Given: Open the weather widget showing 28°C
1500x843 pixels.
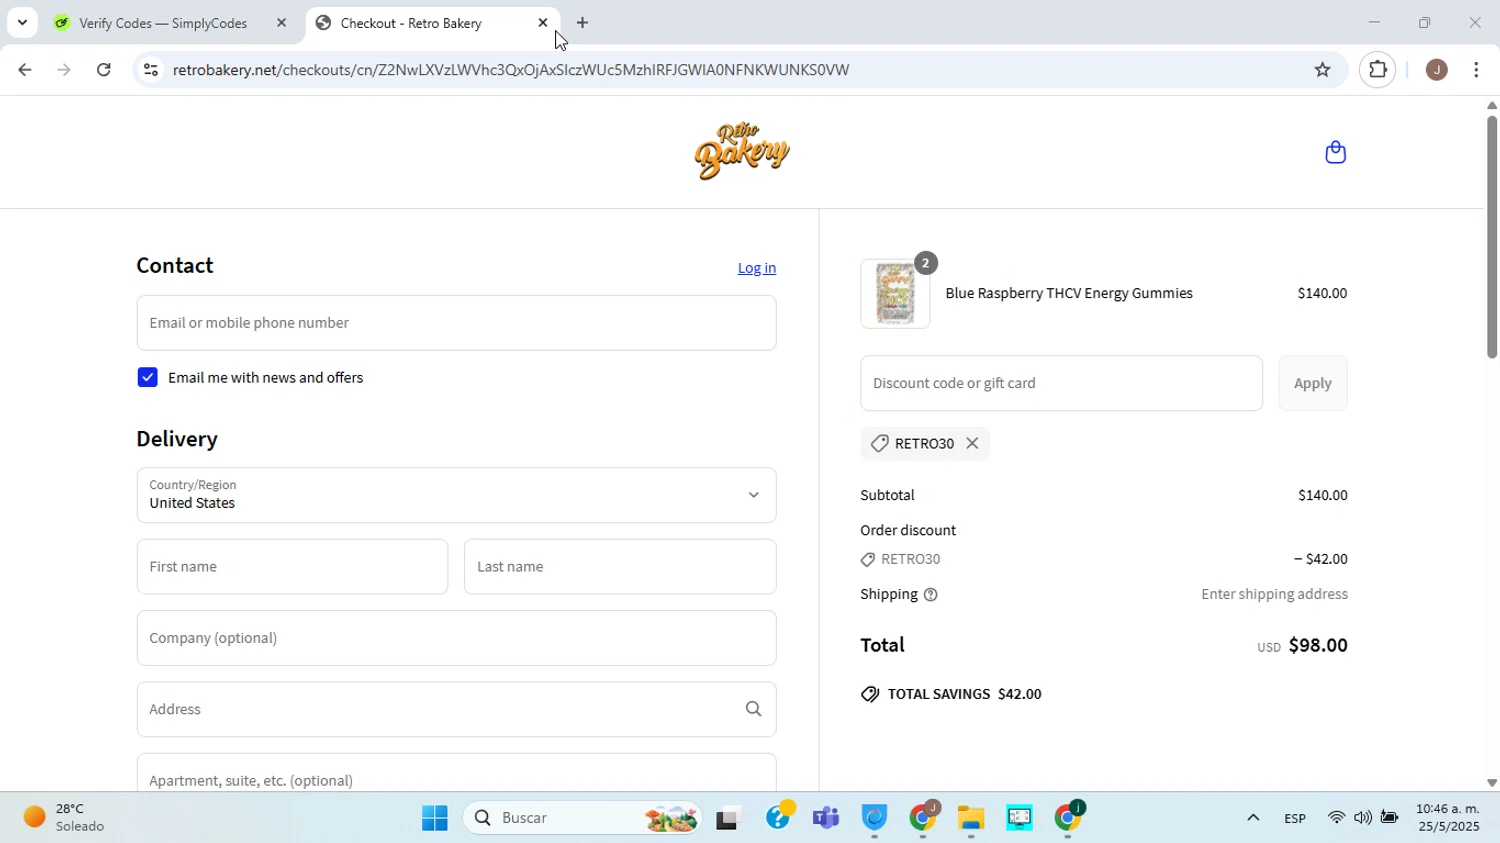Looking at the screenshot, I should pos(65,818).
